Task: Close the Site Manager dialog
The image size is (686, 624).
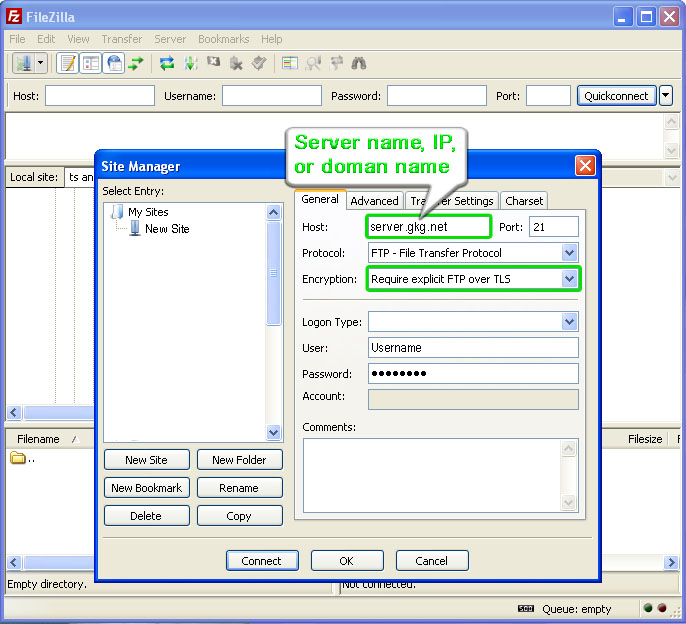Action: tap(585, 165)
